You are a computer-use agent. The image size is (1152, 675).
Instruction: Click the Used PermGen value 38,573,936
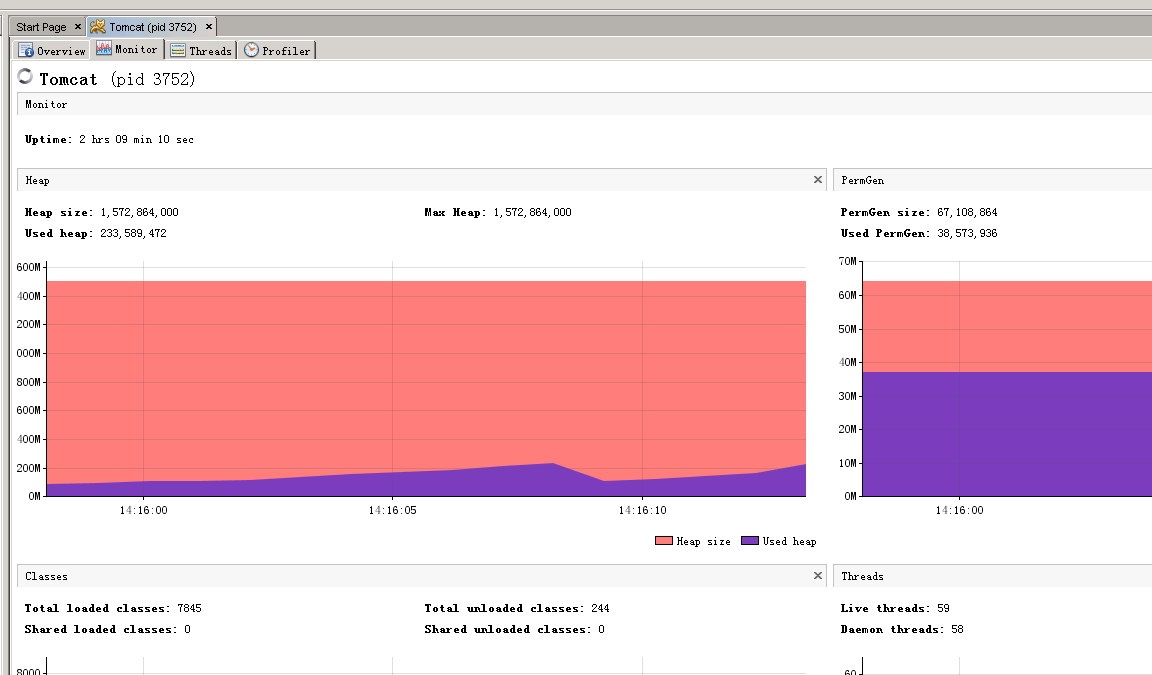tap(967, 234)
